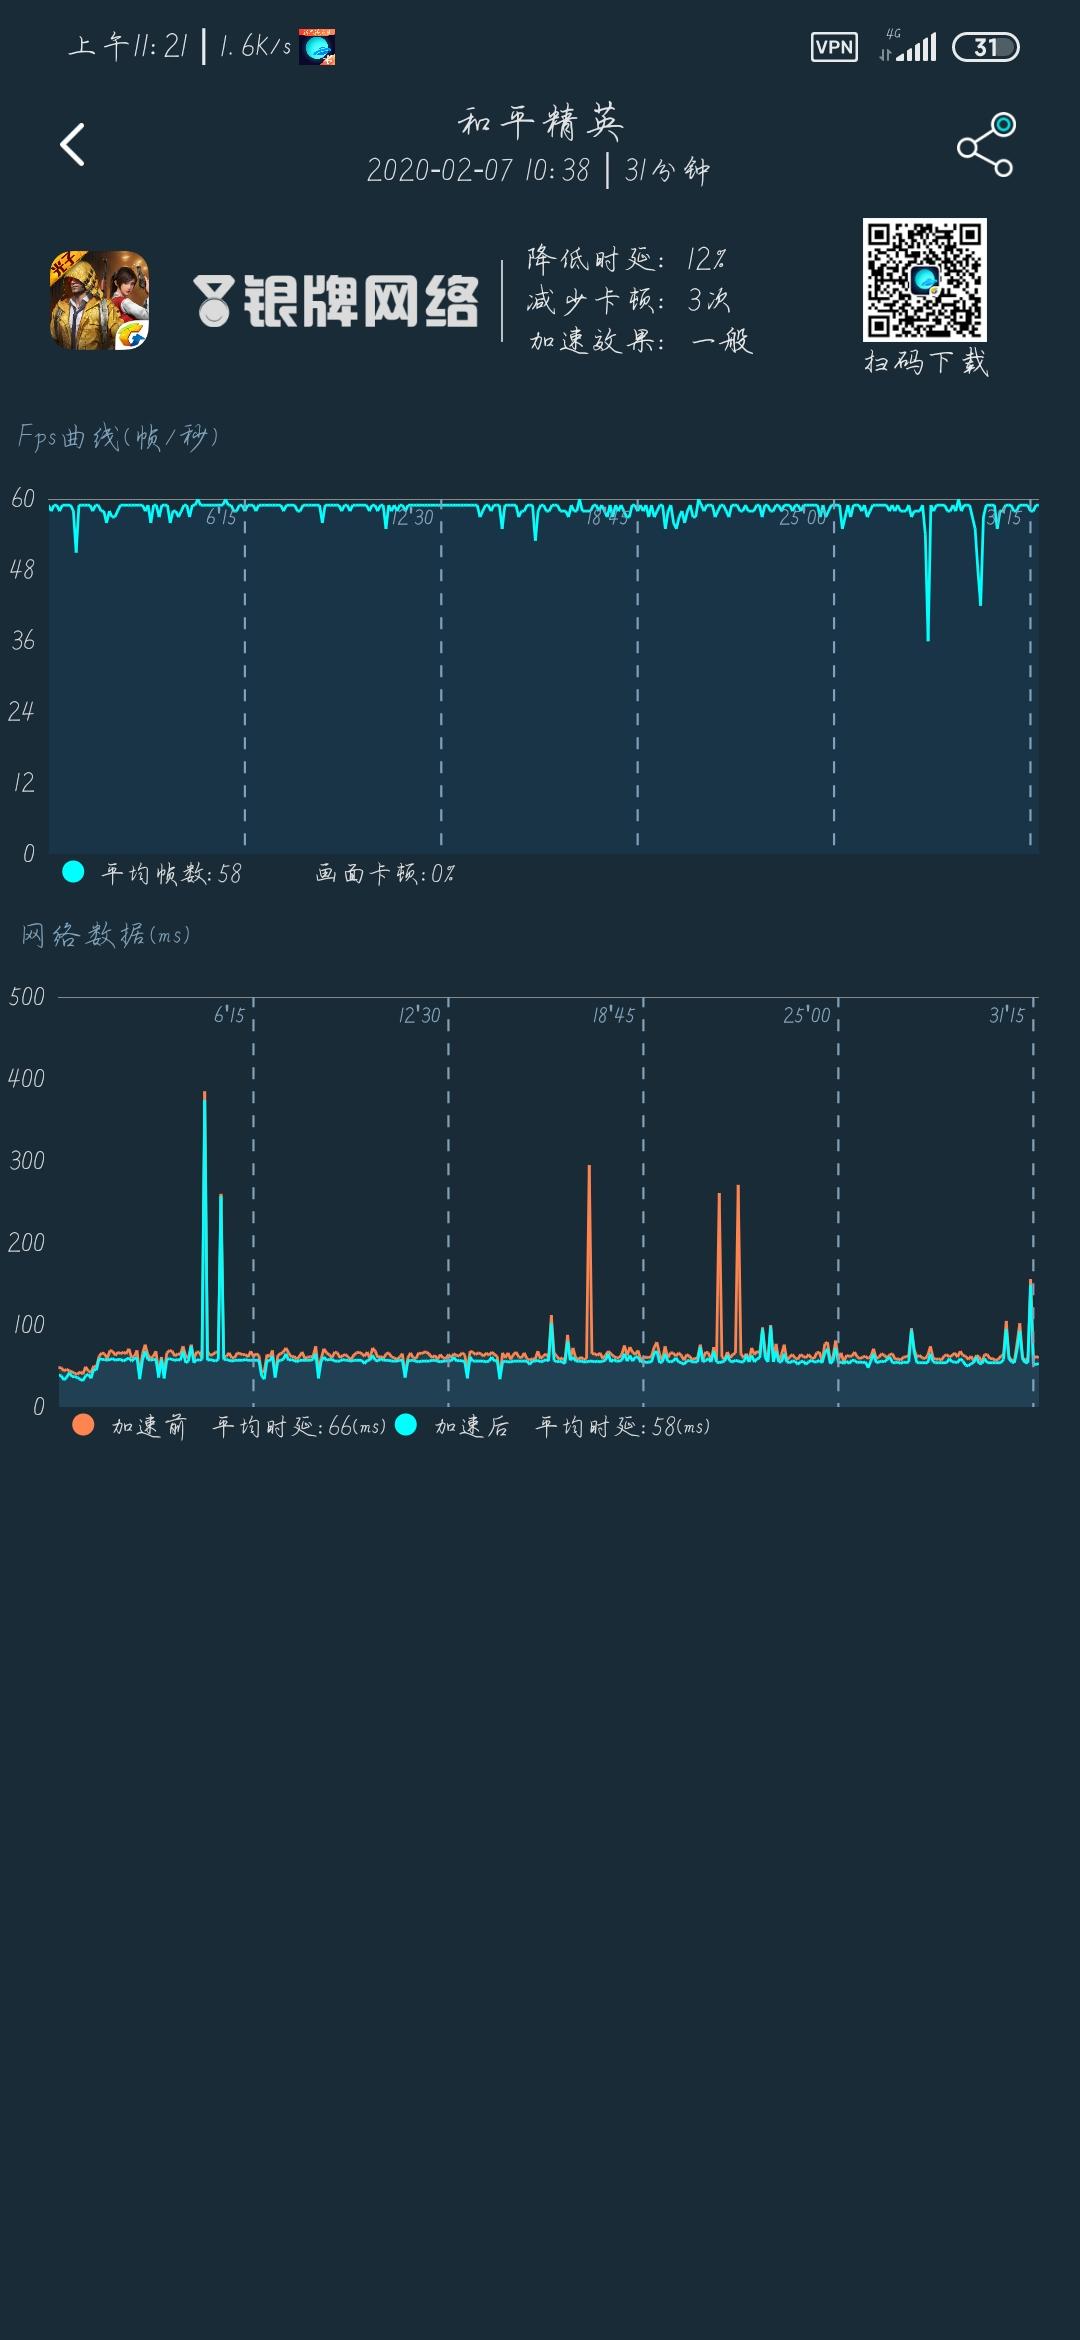Tap the 上午11:21 clock in status bar

(x=128, y=46)
